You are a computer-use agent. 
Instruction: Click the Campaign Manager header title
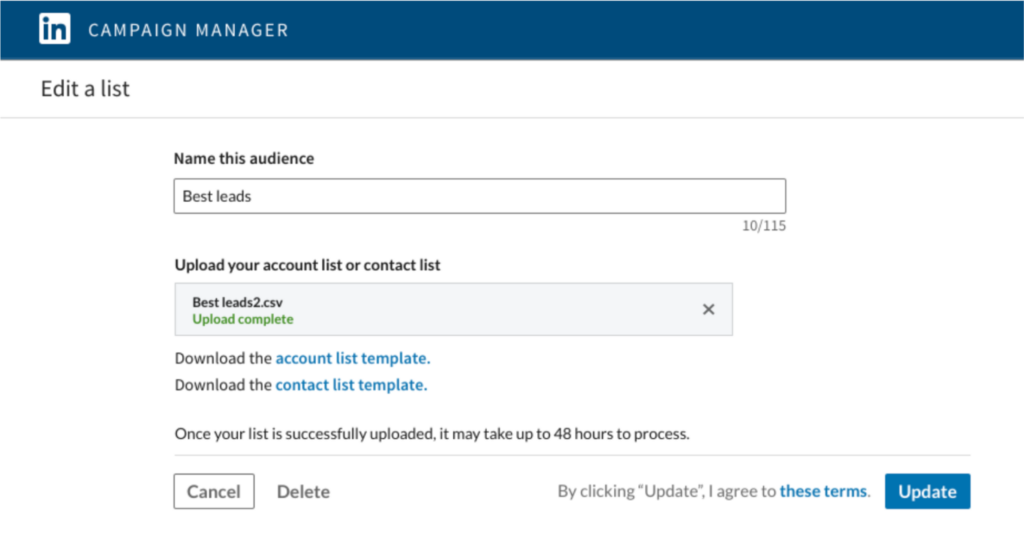(x=188, y=30)
